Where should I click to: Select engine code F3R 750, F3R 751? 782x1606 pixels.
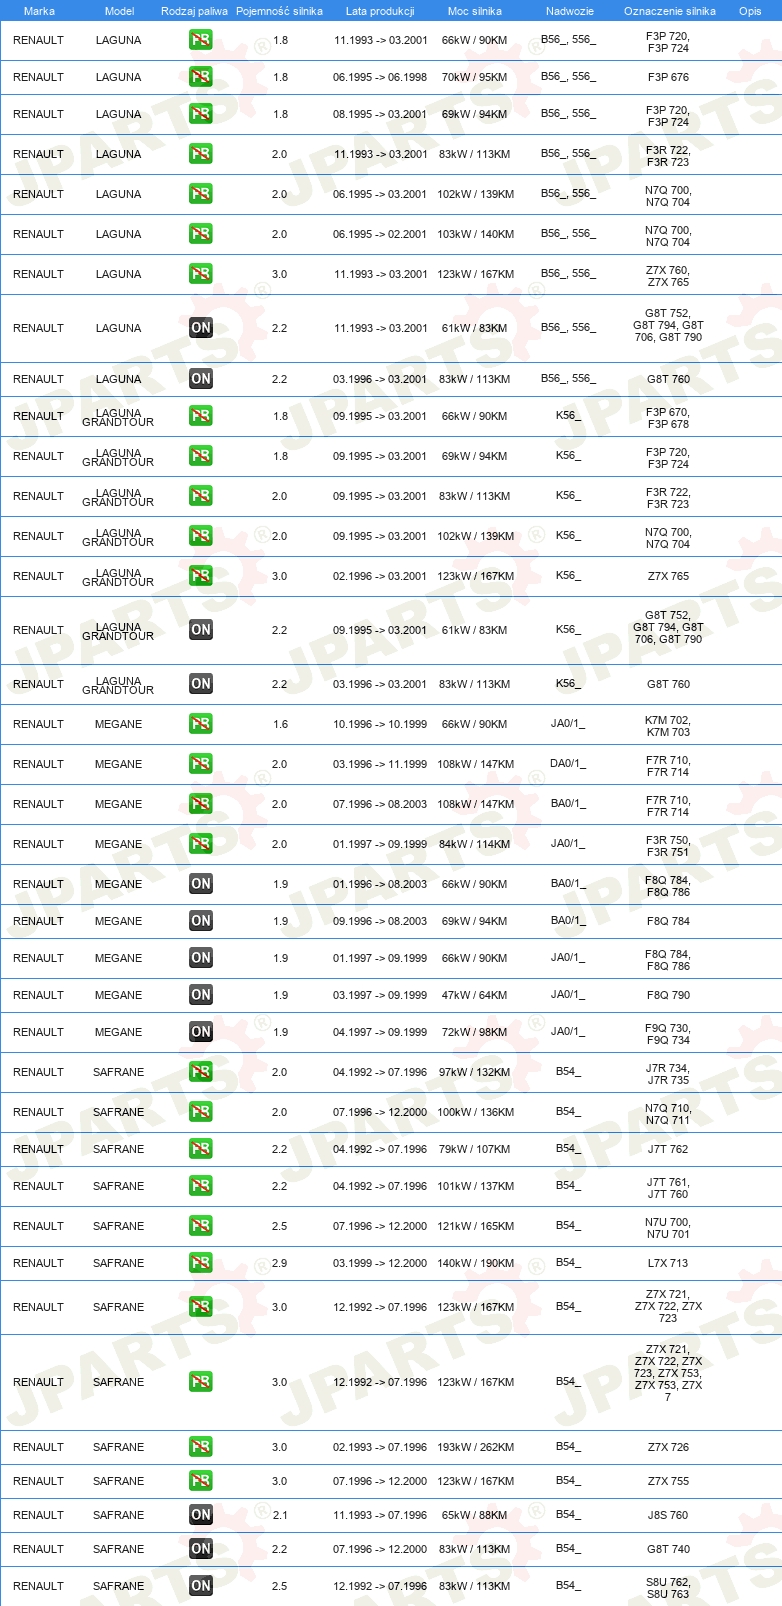(x=668, y=846)
